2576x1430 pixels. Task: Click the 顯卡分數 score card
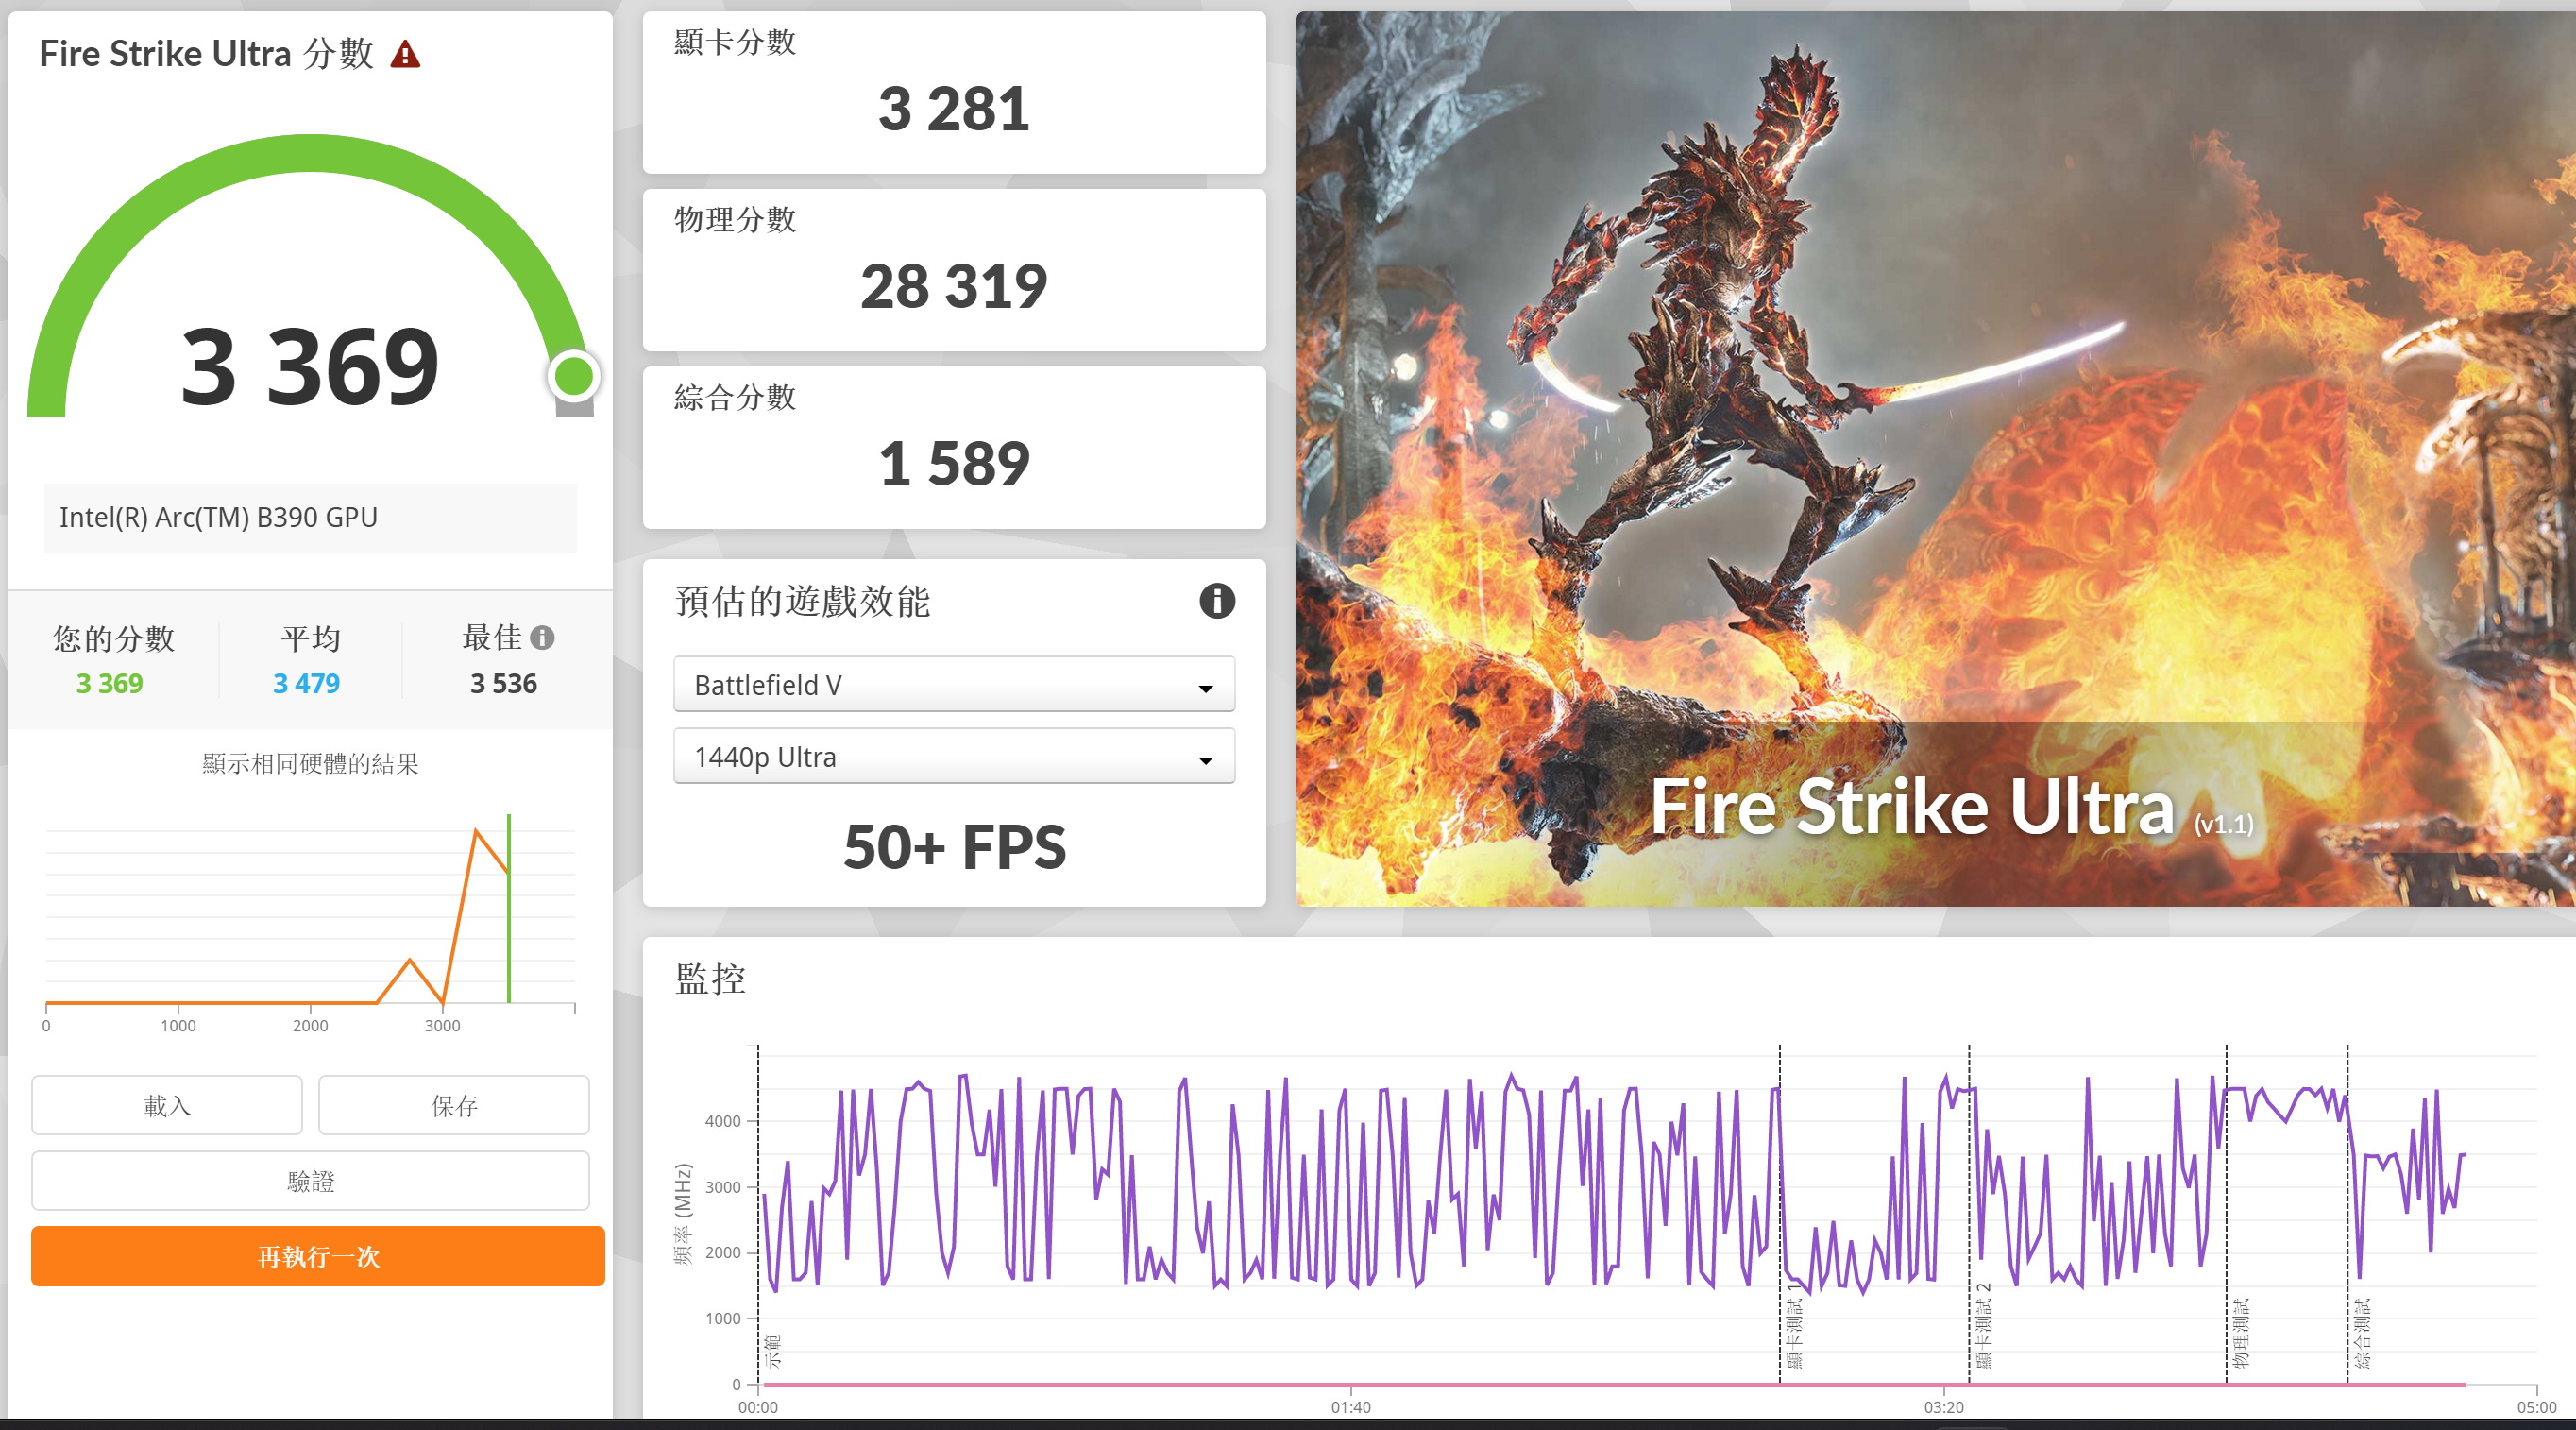click(953, 92)
